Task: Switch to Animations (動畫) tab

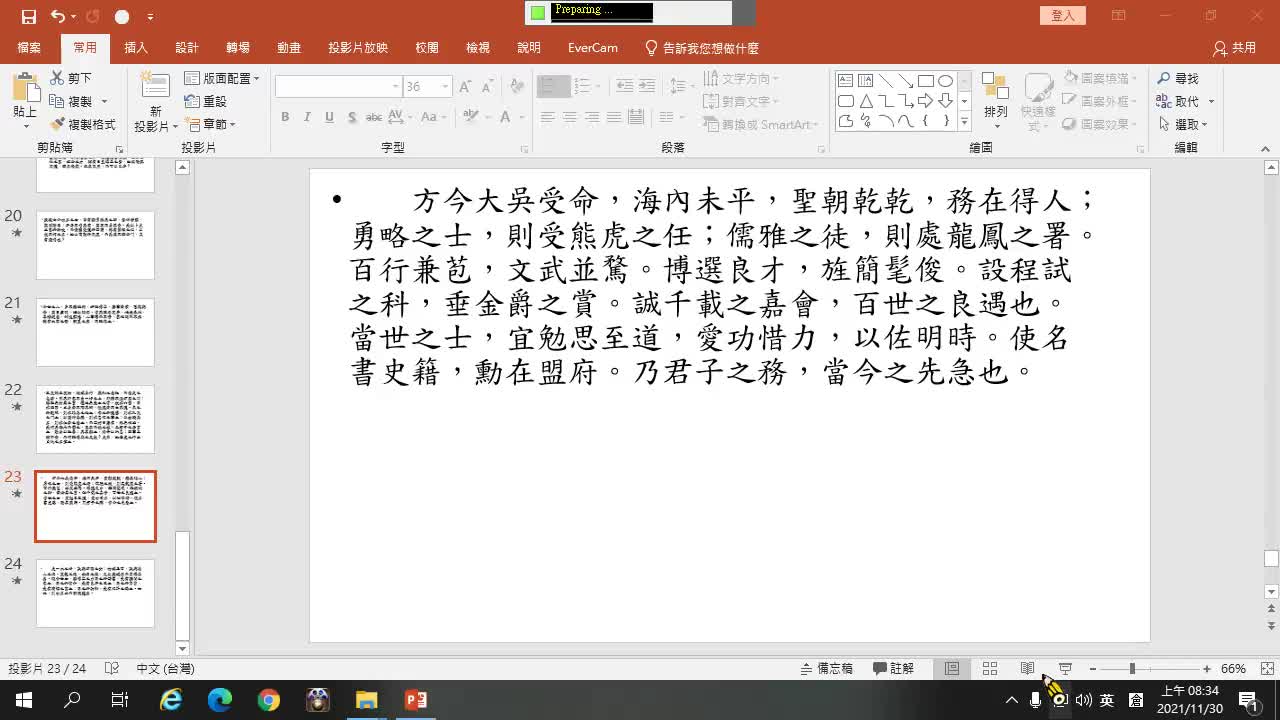Action: click(x=289, y=47)
